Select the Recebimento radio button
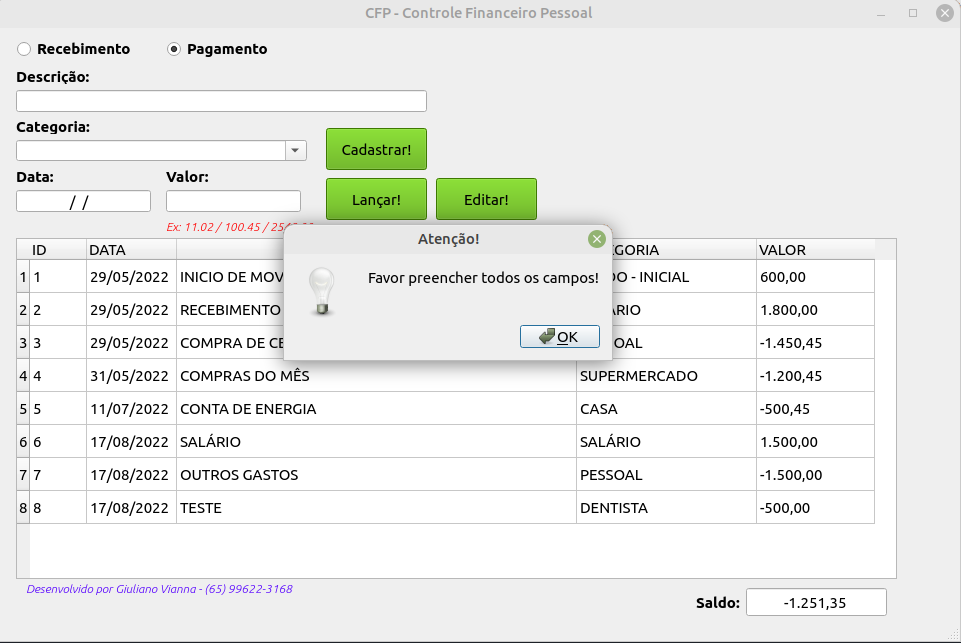Viewport: 961px width, 643px height. pyautogui.click(x=23, y=48)
